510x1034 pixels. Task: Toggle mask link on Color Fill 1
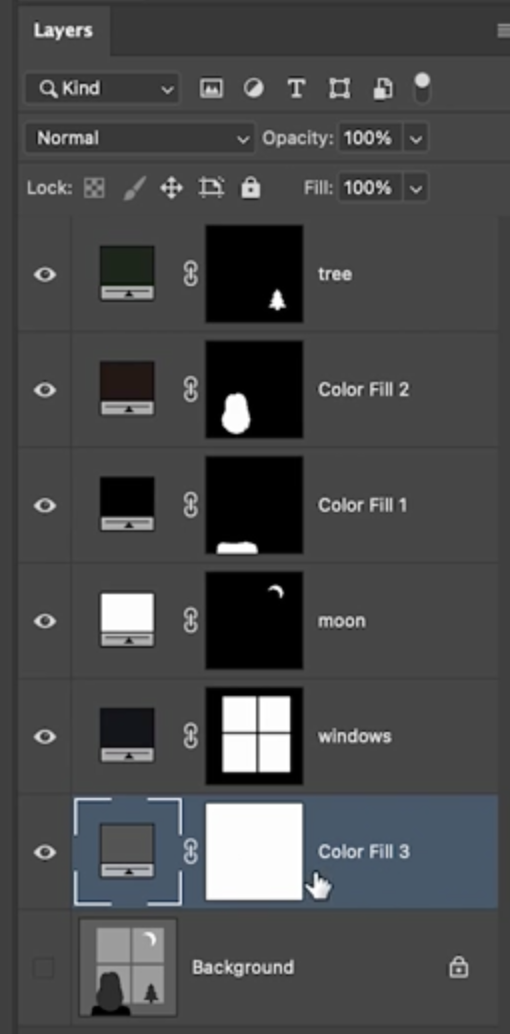191,505
